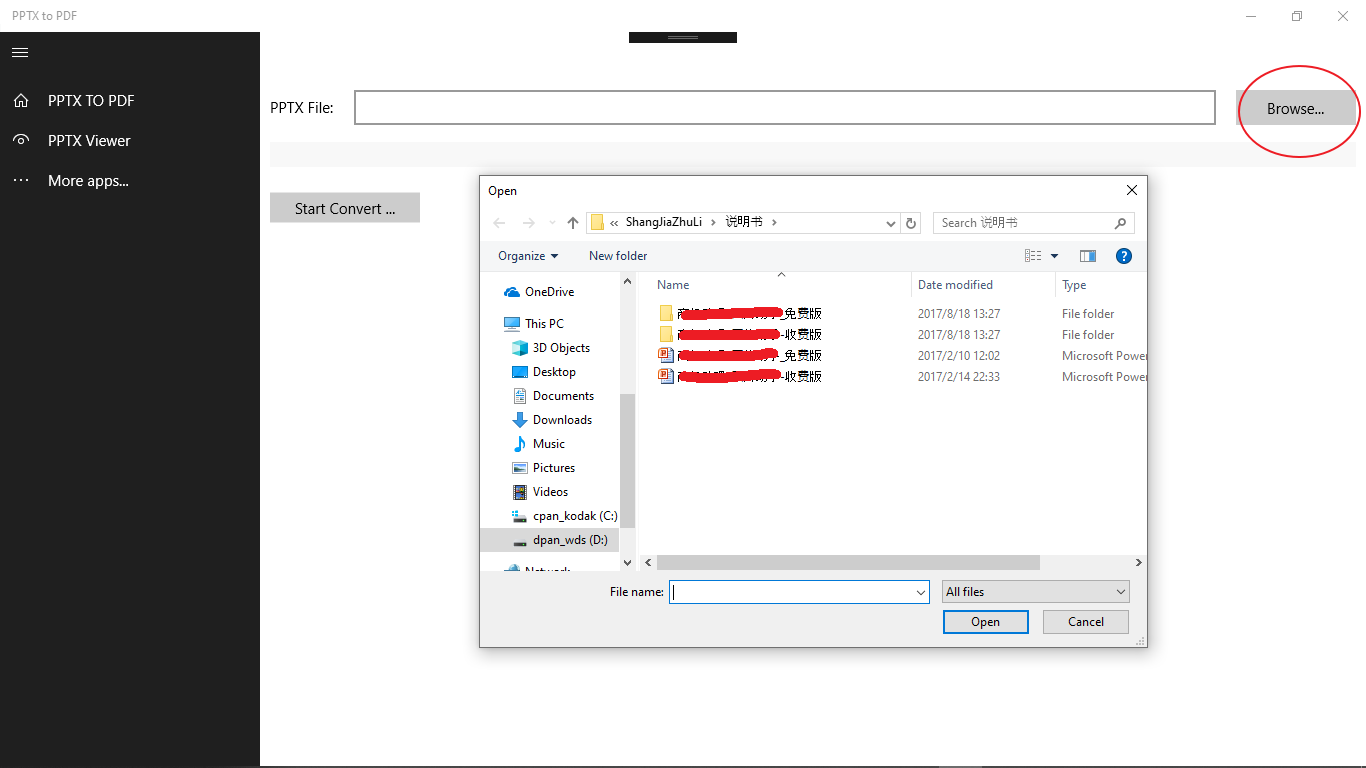This screenshot has width=1366, height=768.
Task: Select cpan_kodak (C:) drive
Action: 565,516
